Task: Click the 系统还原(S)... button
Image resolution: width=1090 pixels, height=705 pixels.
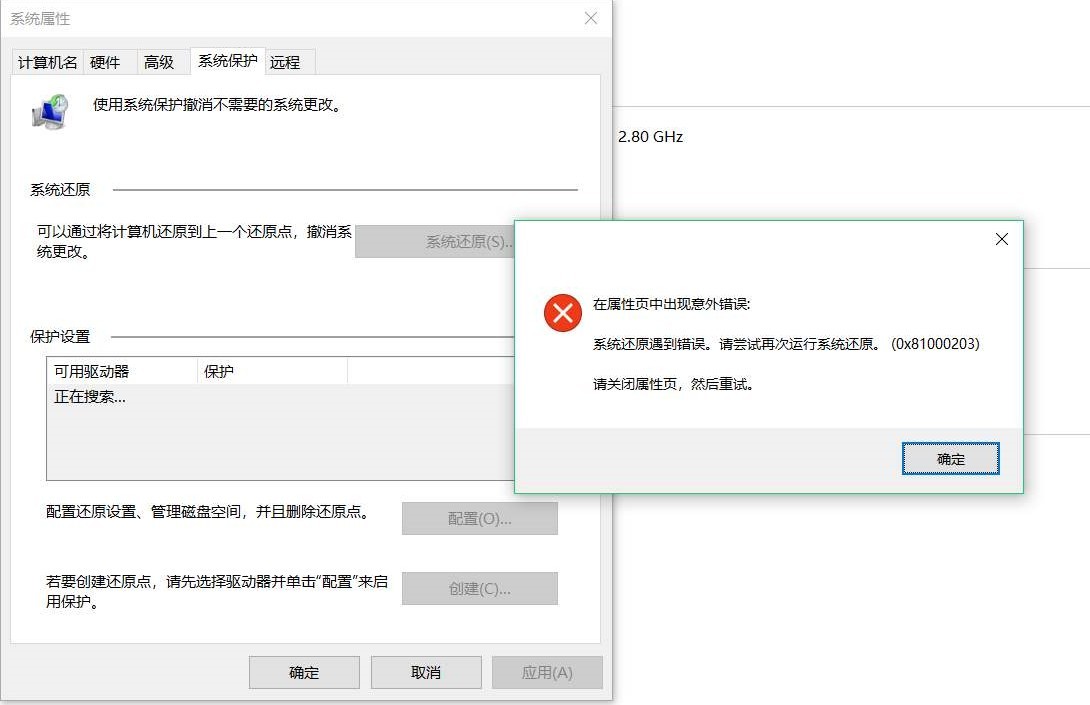Action: [435, 242]
